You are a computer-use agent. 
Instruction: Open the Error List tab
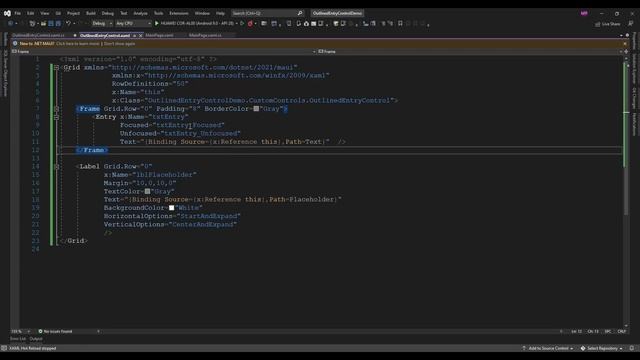click(18, 339)
